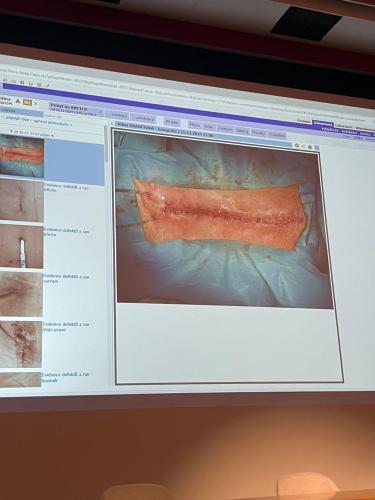Click the last small icon above the main image
Viewport: 375px width, 500px height.
coord(317,147)
